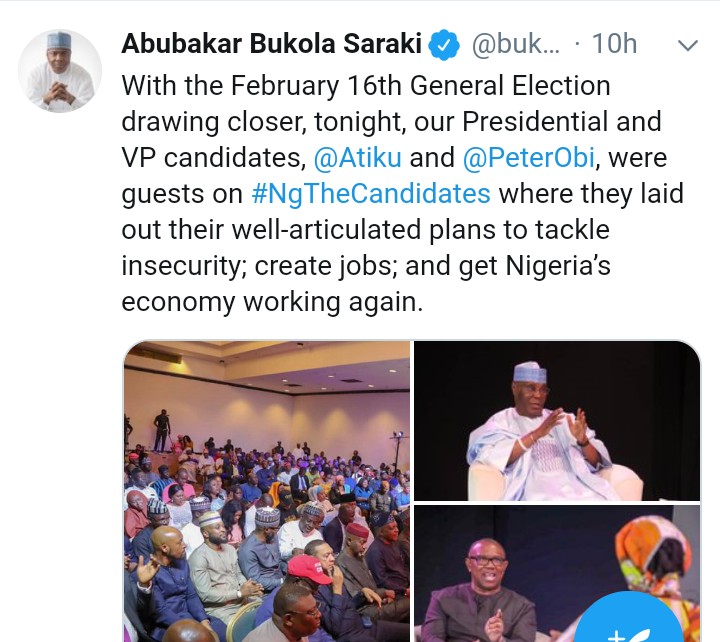Click the text "insecurity; create jobs"
This screenshot has width=720, height=642.
(255, 265)
